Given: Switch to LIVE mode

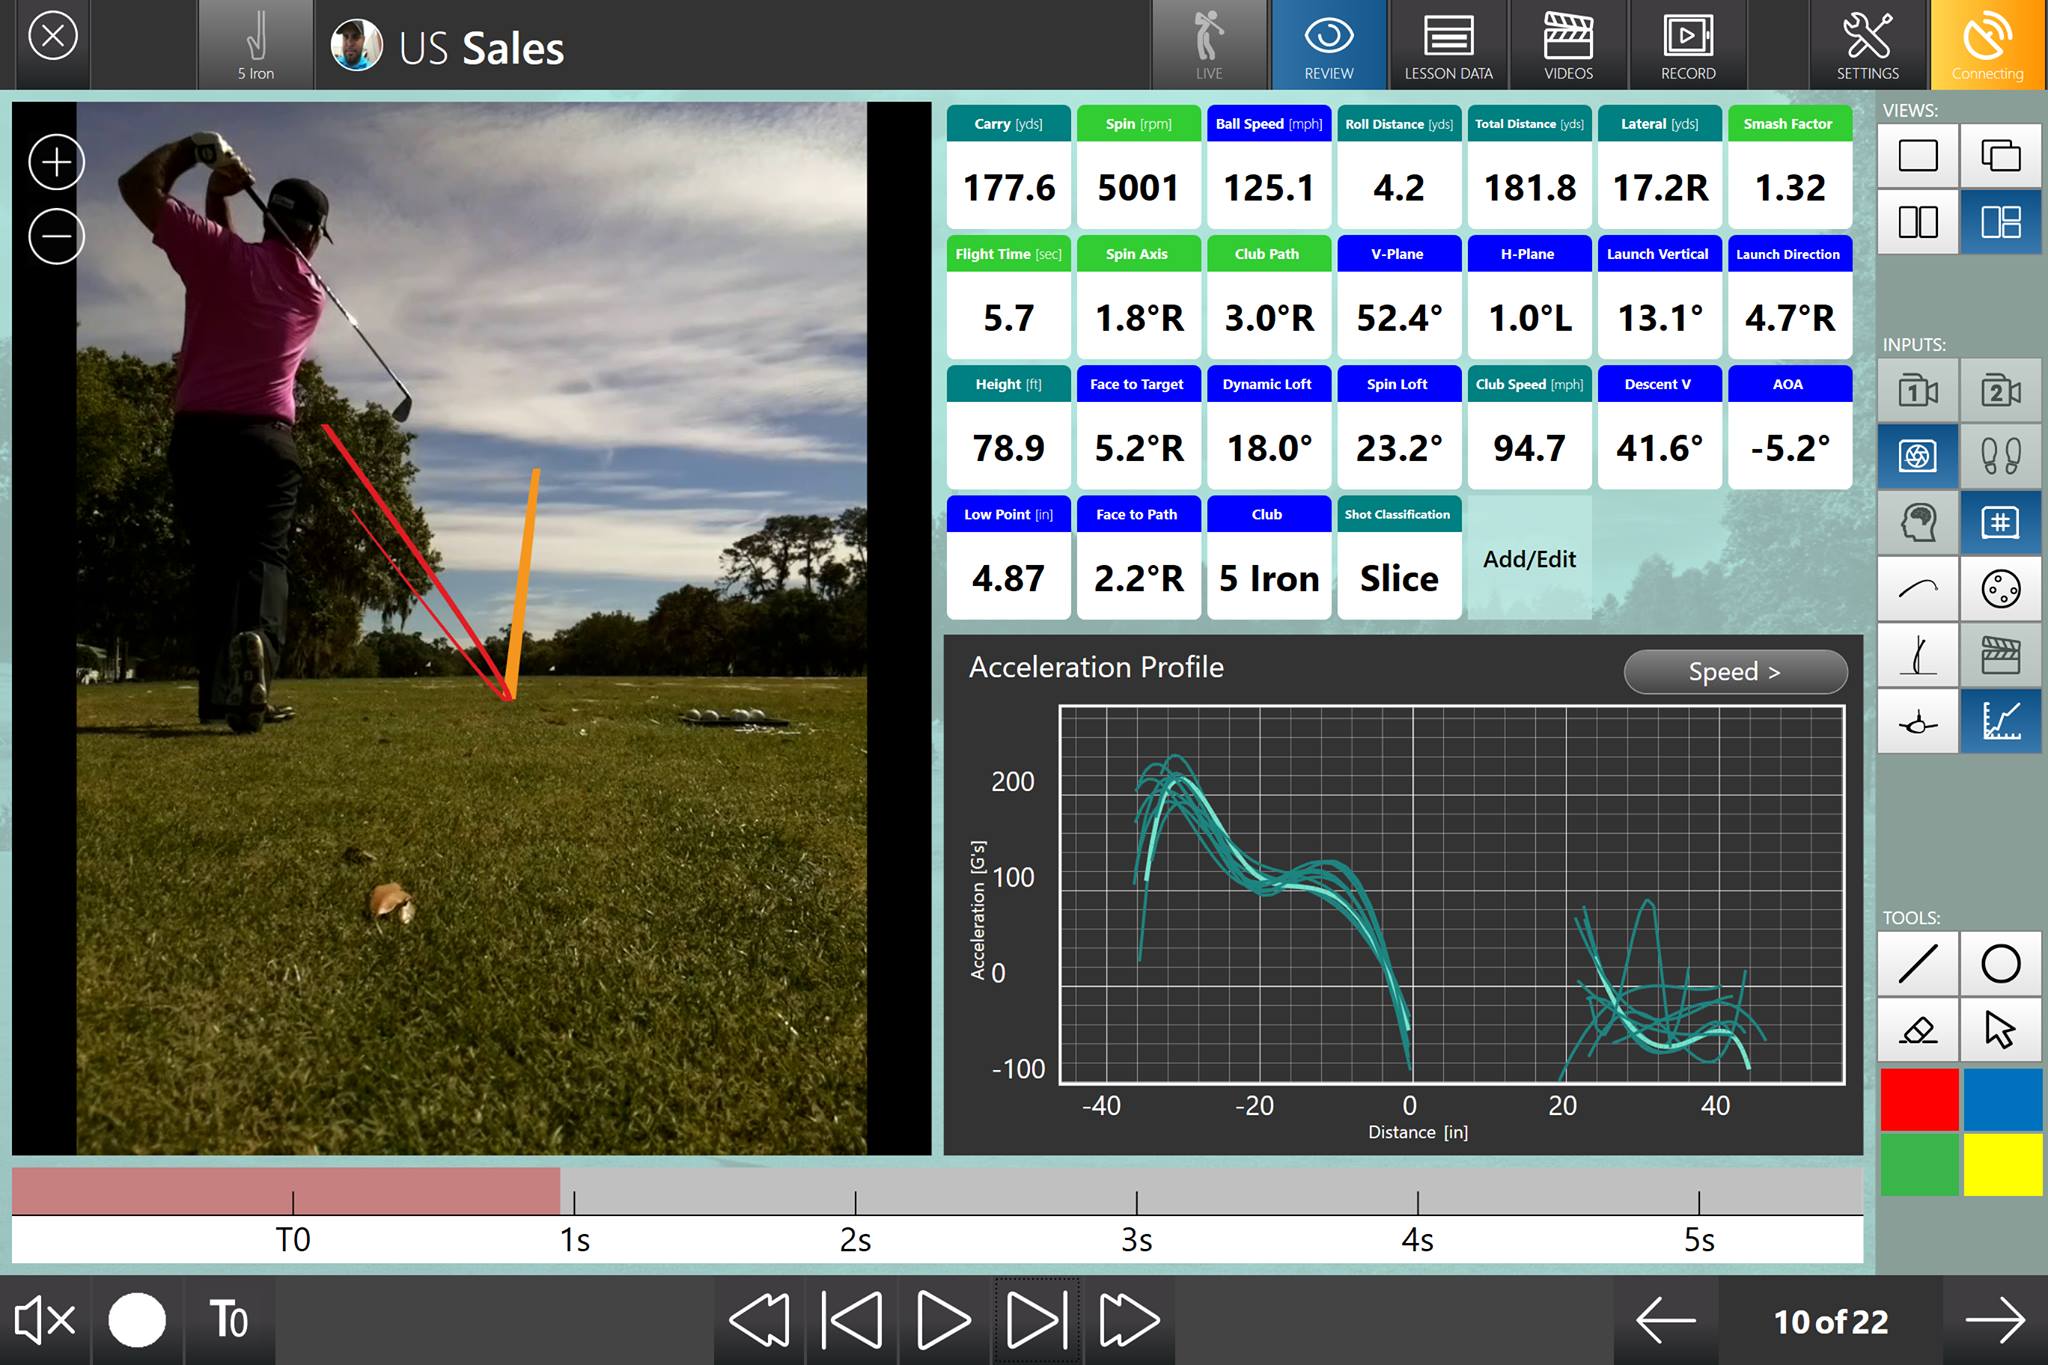Looking at the screenshot, I should pos(1209,45).
